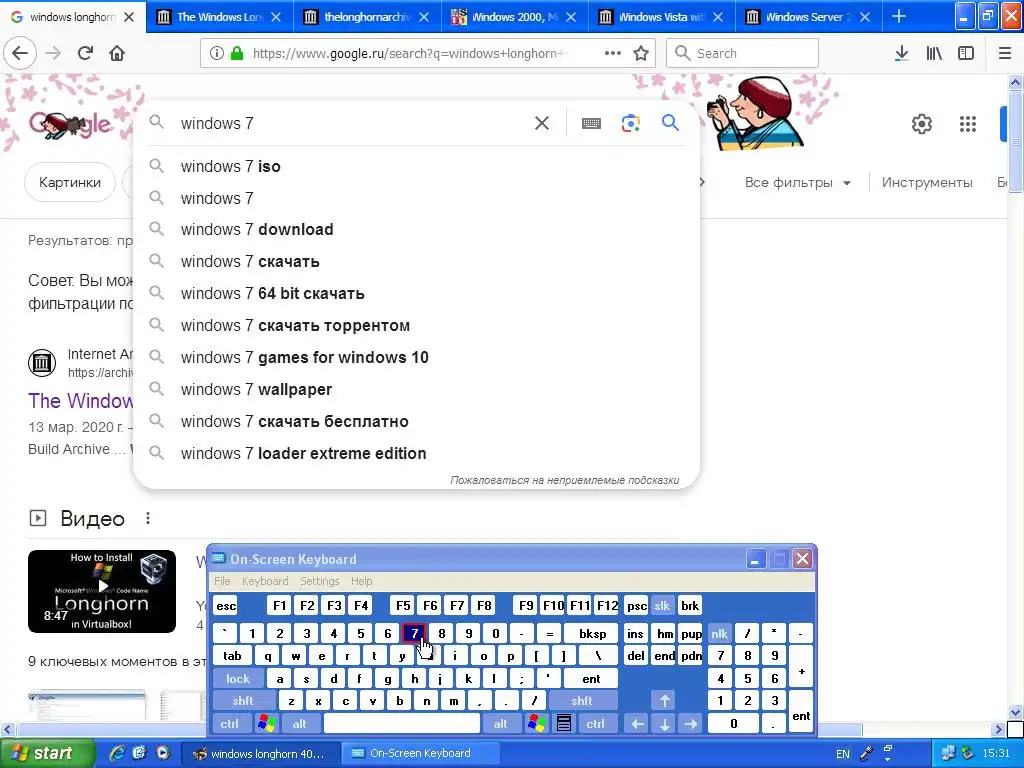The height and width of the screenshot is (768, 1024).
Task: Click Windows logo key on On-Screen Keyboard left
Action: pyautogui.click(x=266, y=724)
